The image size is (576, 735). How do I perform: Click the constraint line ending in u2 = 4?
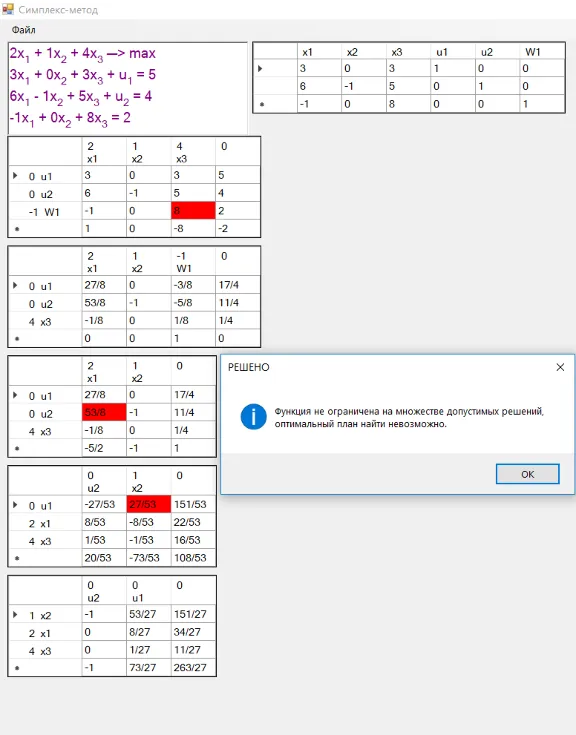tap(81, 97)
